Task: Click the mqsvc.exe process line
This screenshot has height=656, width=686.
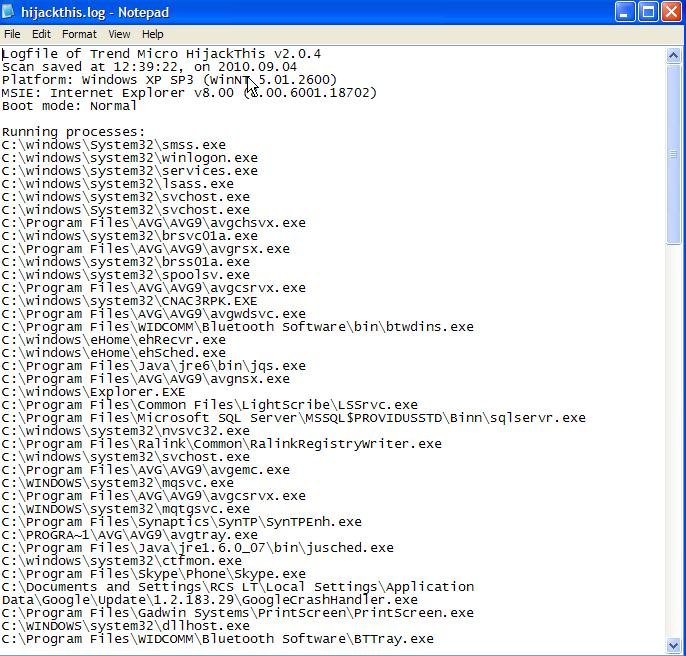Action: tap(118, 483)
